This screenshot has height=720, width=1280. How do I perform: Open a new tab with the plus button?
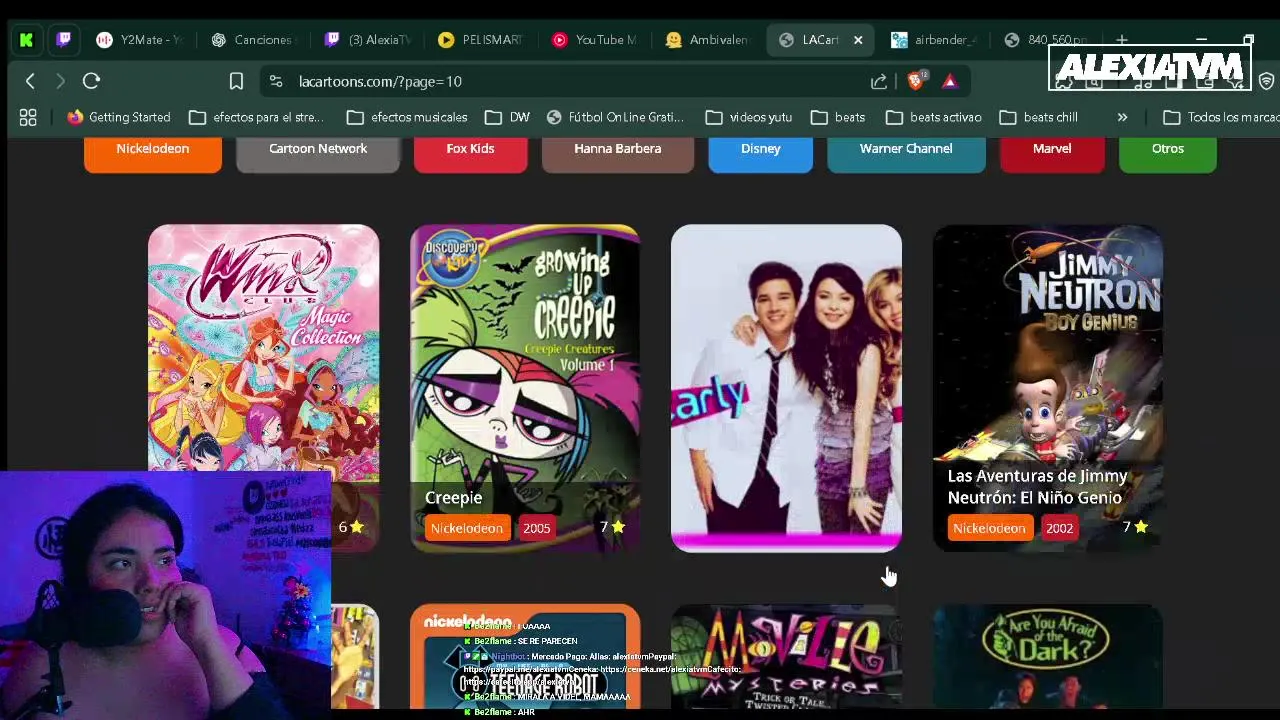click(x=1122, y=40)
